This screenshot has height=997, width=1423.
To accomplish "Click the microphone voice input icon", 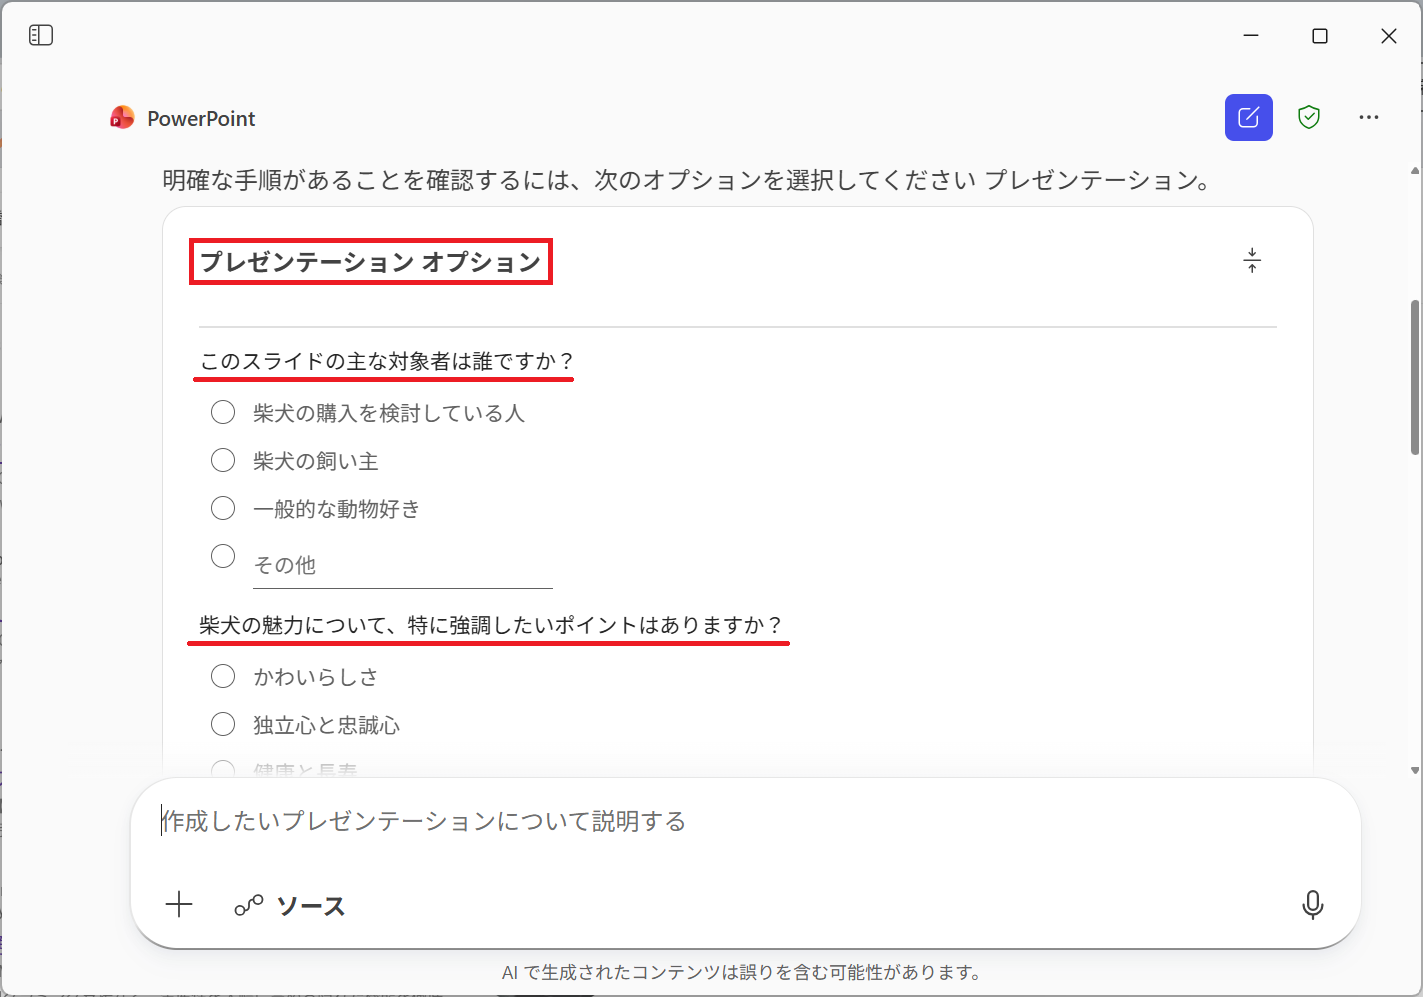I will [1312, 905].
